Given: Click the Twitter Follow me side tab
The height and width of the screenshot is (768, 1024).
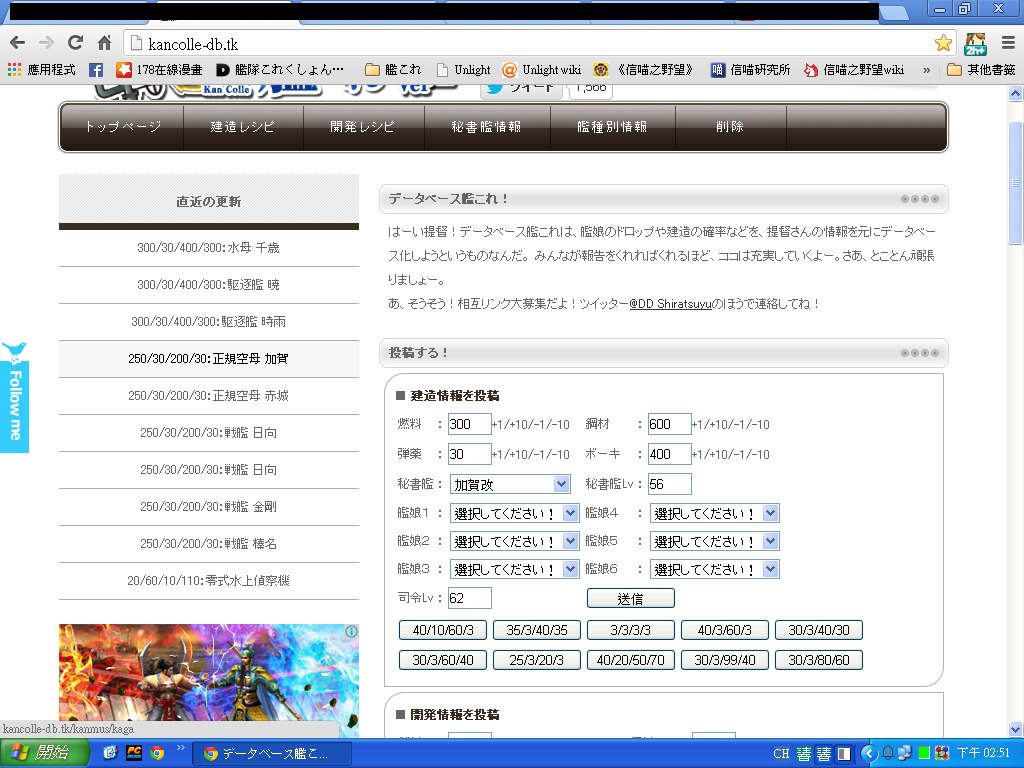Looking at the screenshot, I should click(x=14, y=397).
